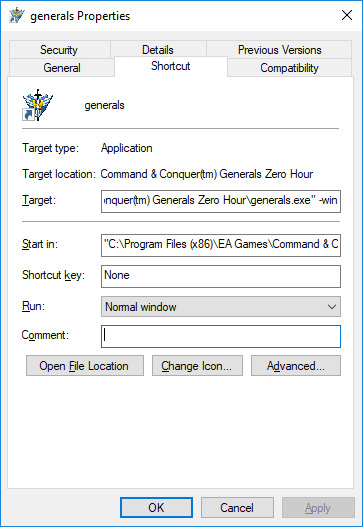This screenshot has width=363, height=527.
Task: Switch to the Details tab
Action: (158, 50)
